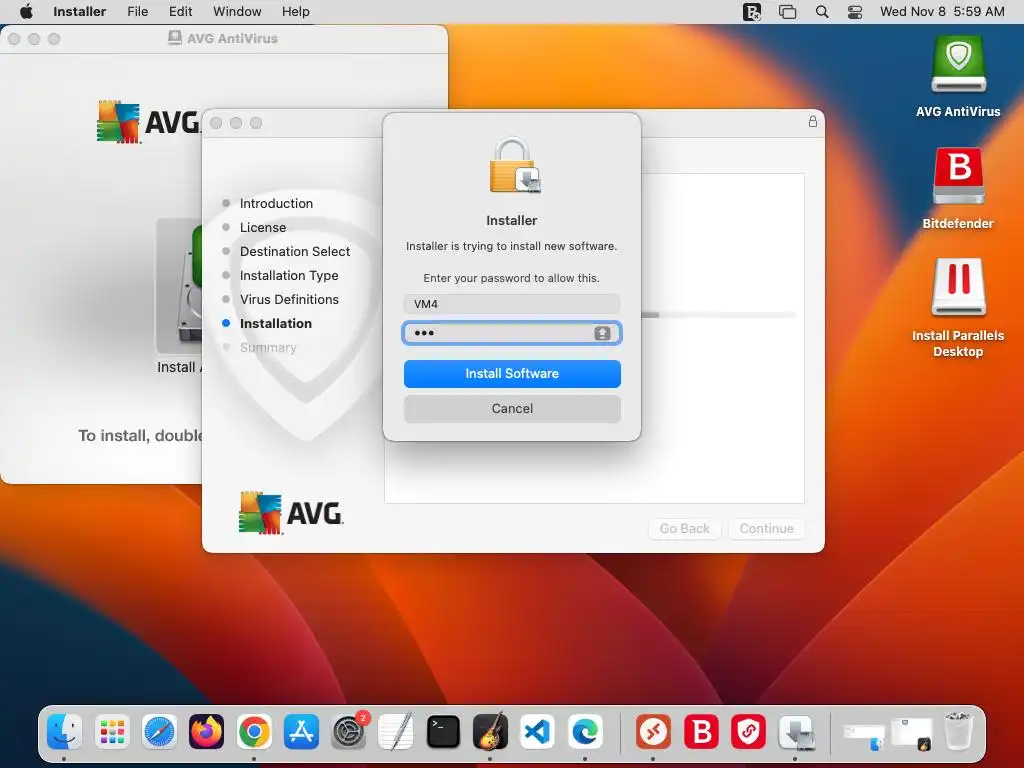Open the Edit menu
Image resolution: width=1024 pixels, height=768 pixels.
180,11
